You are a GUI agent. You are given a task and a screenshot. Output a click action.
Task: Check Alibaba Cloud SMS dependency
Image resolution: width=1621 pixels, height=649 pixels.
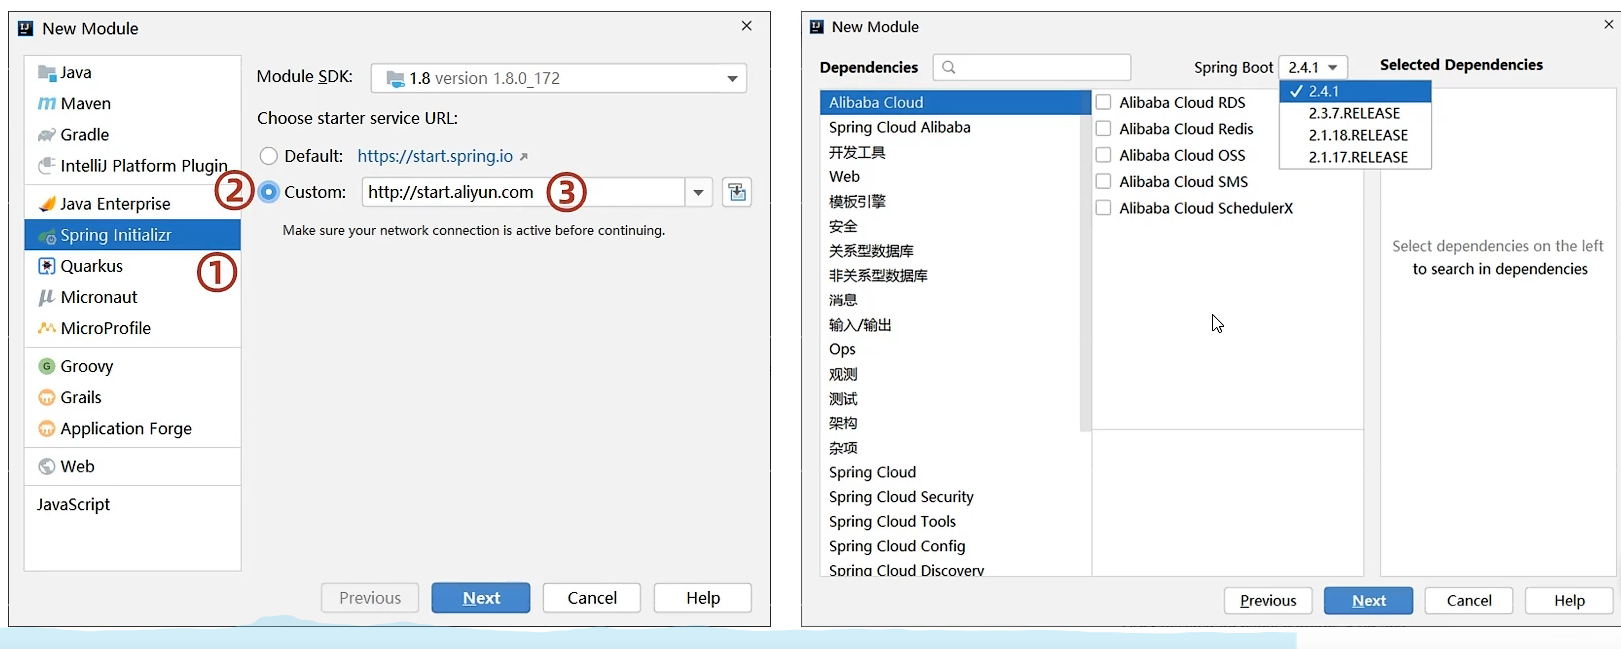pyautogui.click(x=1104, y=181)
